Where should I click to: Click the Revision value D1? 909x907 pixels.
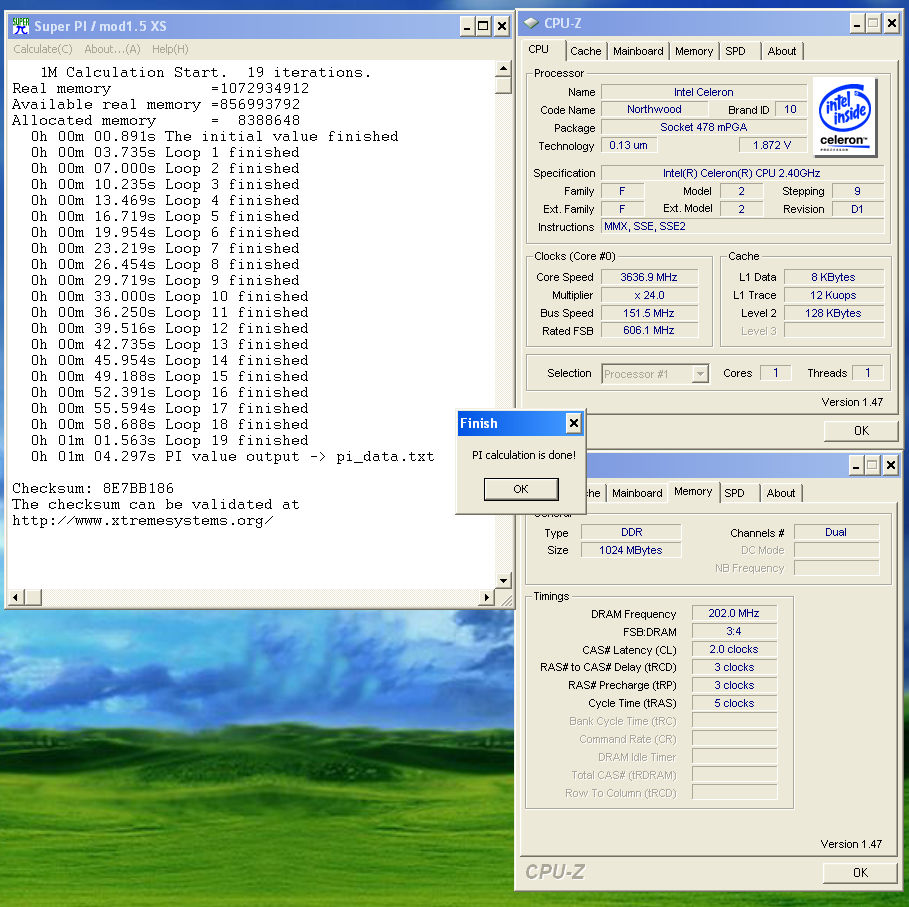pos(857,209)
